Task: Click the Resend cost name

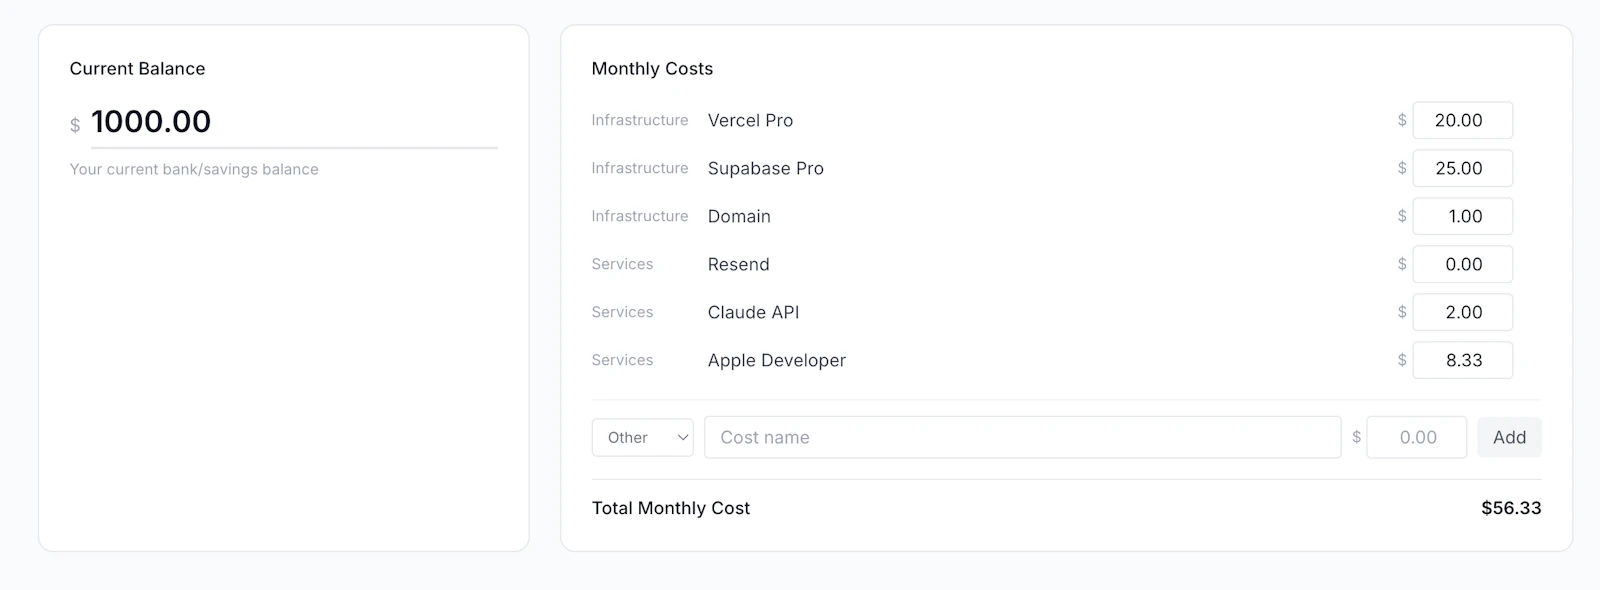Action: pos(738,264)
